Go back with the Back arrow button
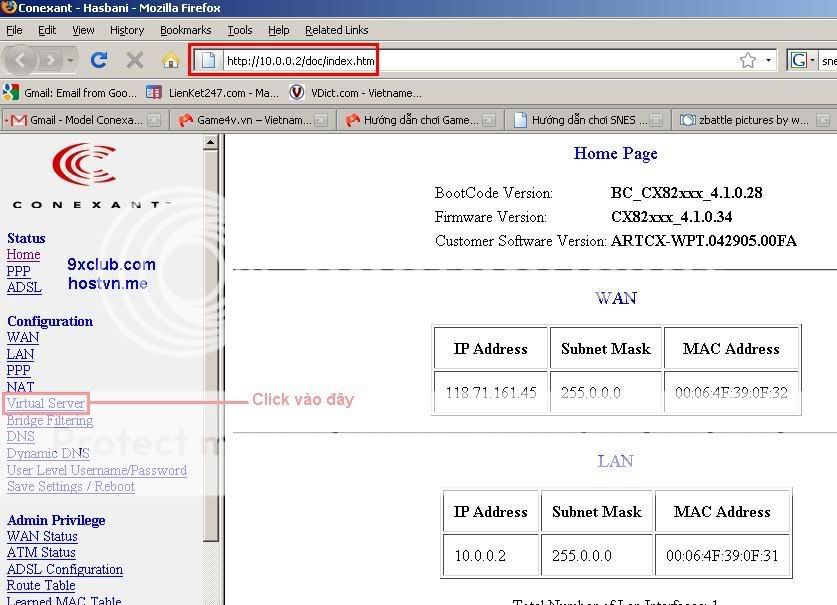Screen dimensions: 837x605 coord(20,60)
